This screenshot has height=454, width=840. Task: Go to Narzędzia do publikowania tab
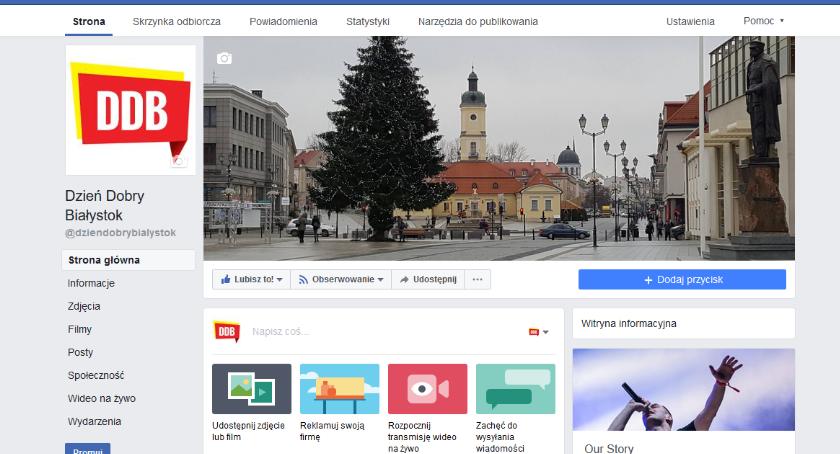click(478, 20)
